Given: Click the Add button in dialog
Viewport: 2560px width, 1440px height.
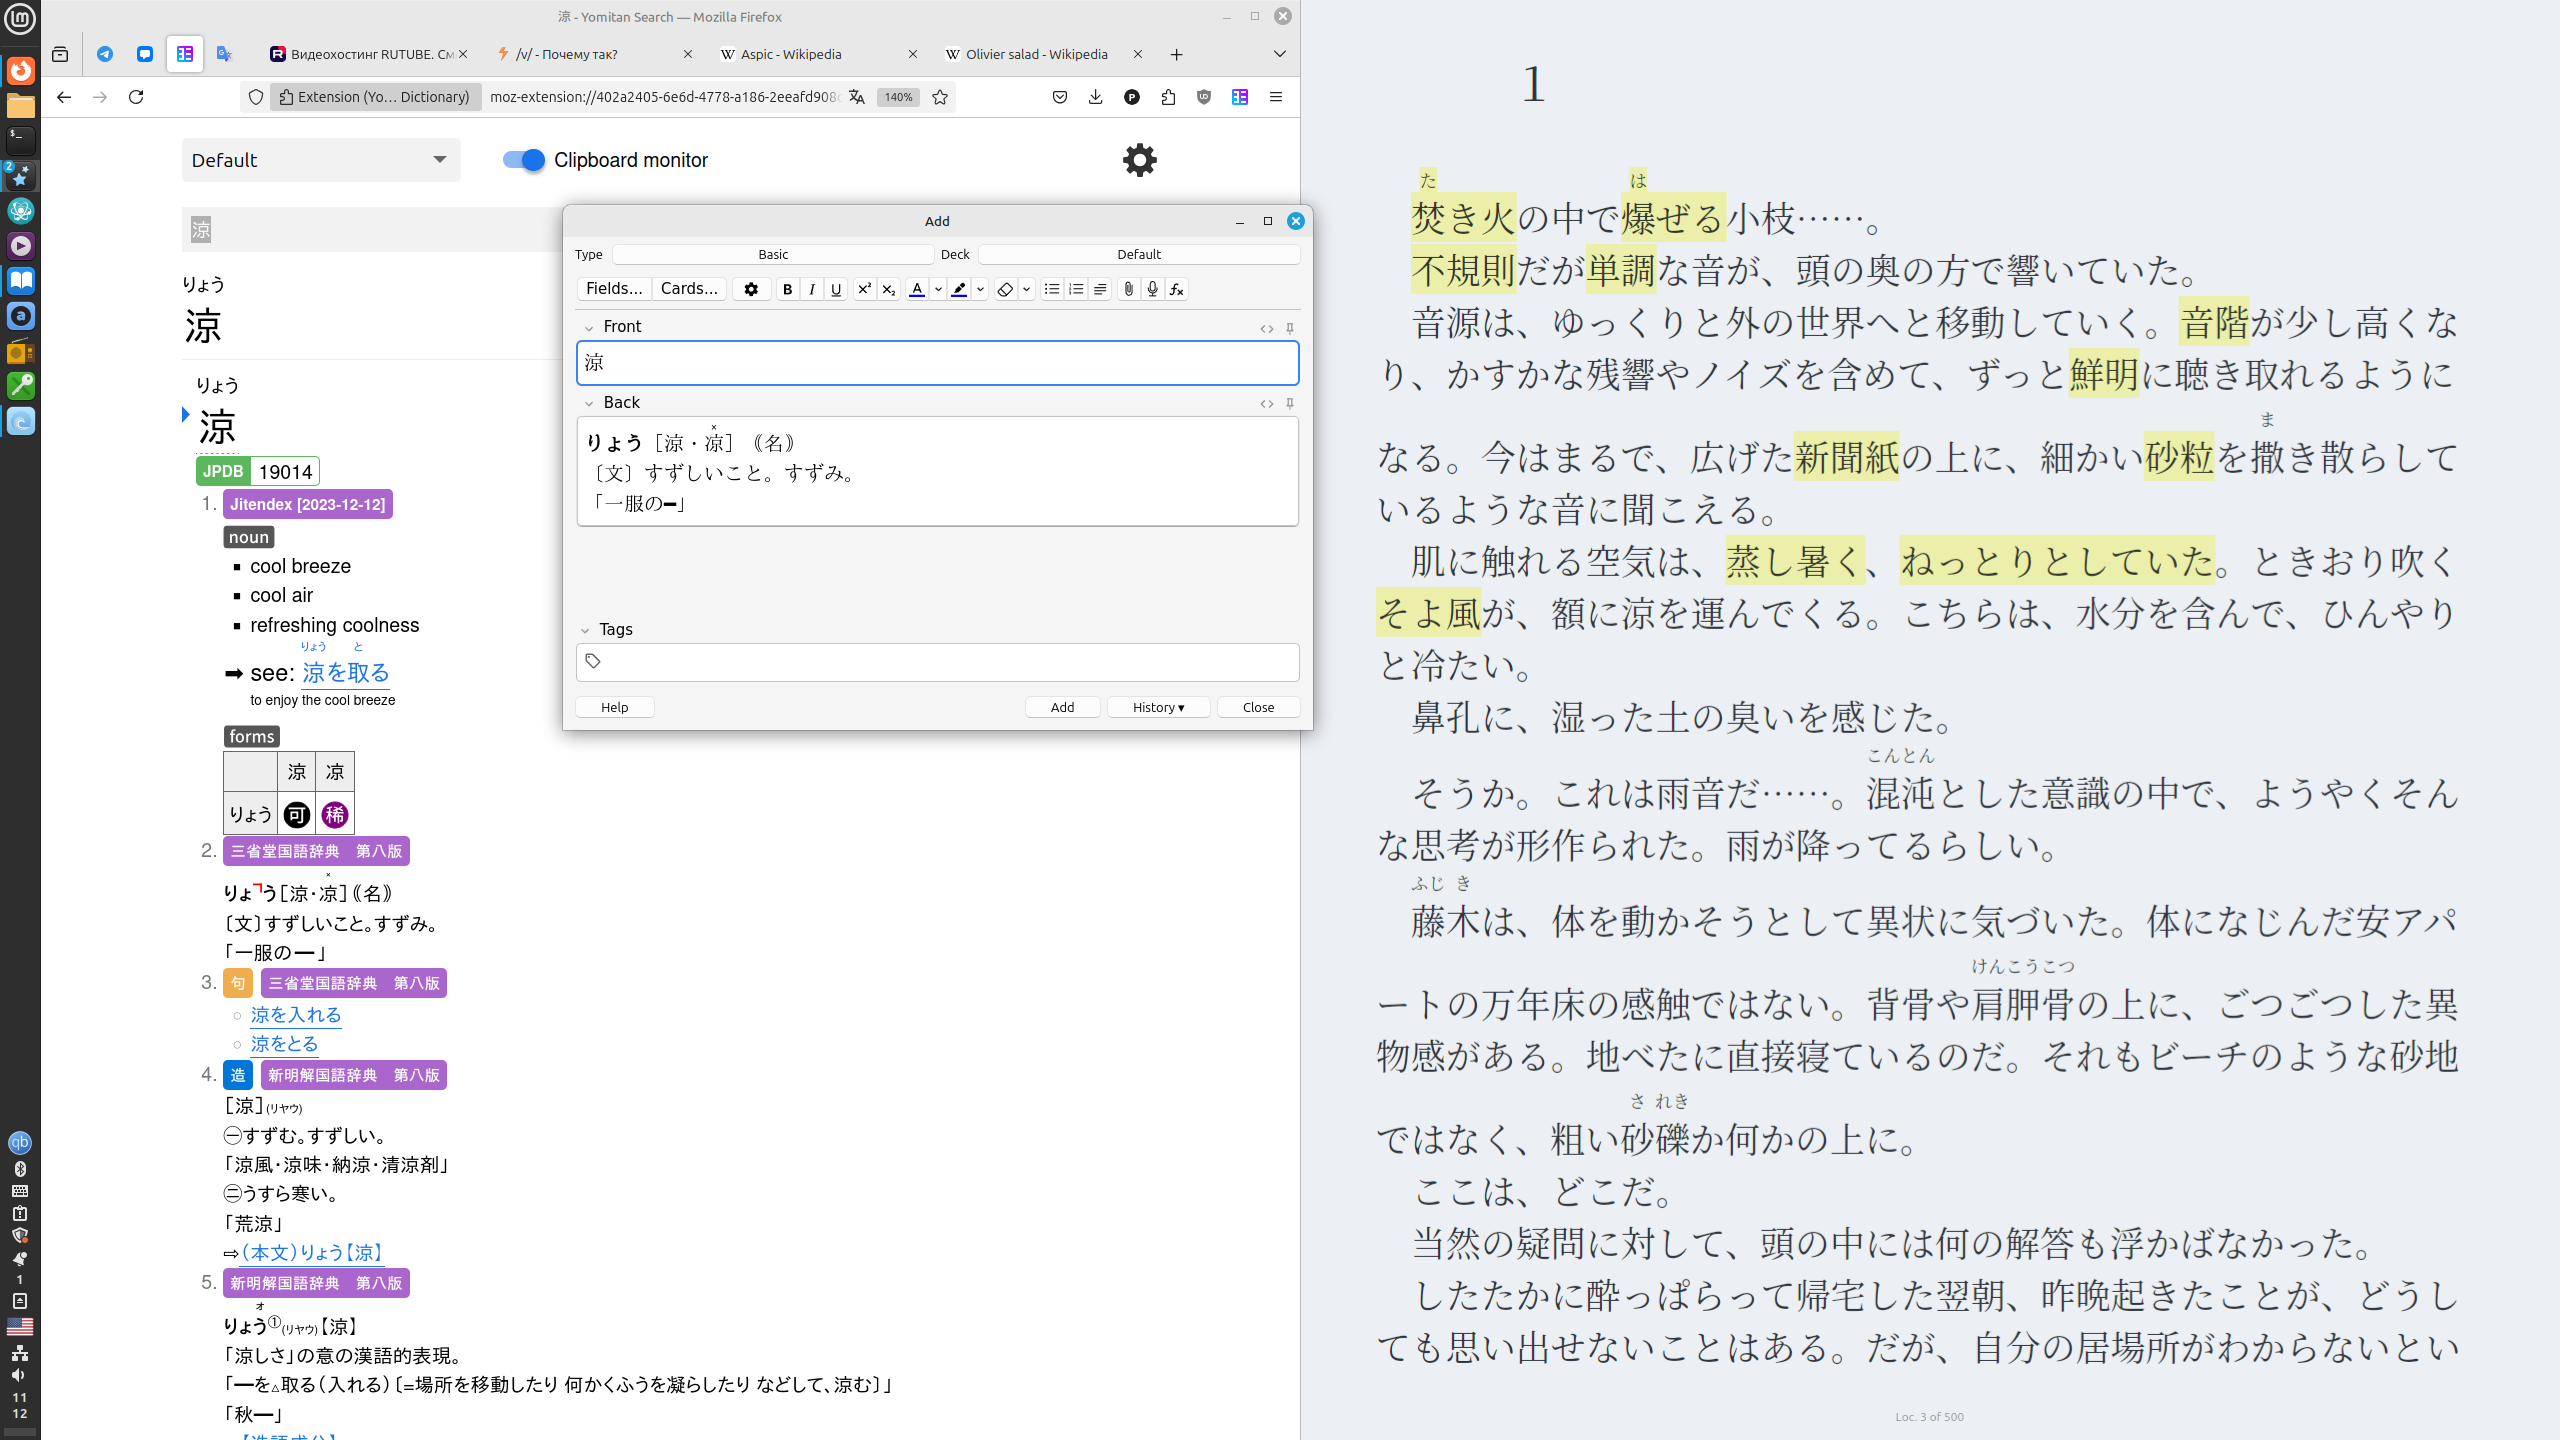Looking at the screenshot, I should click(1062, 707).
